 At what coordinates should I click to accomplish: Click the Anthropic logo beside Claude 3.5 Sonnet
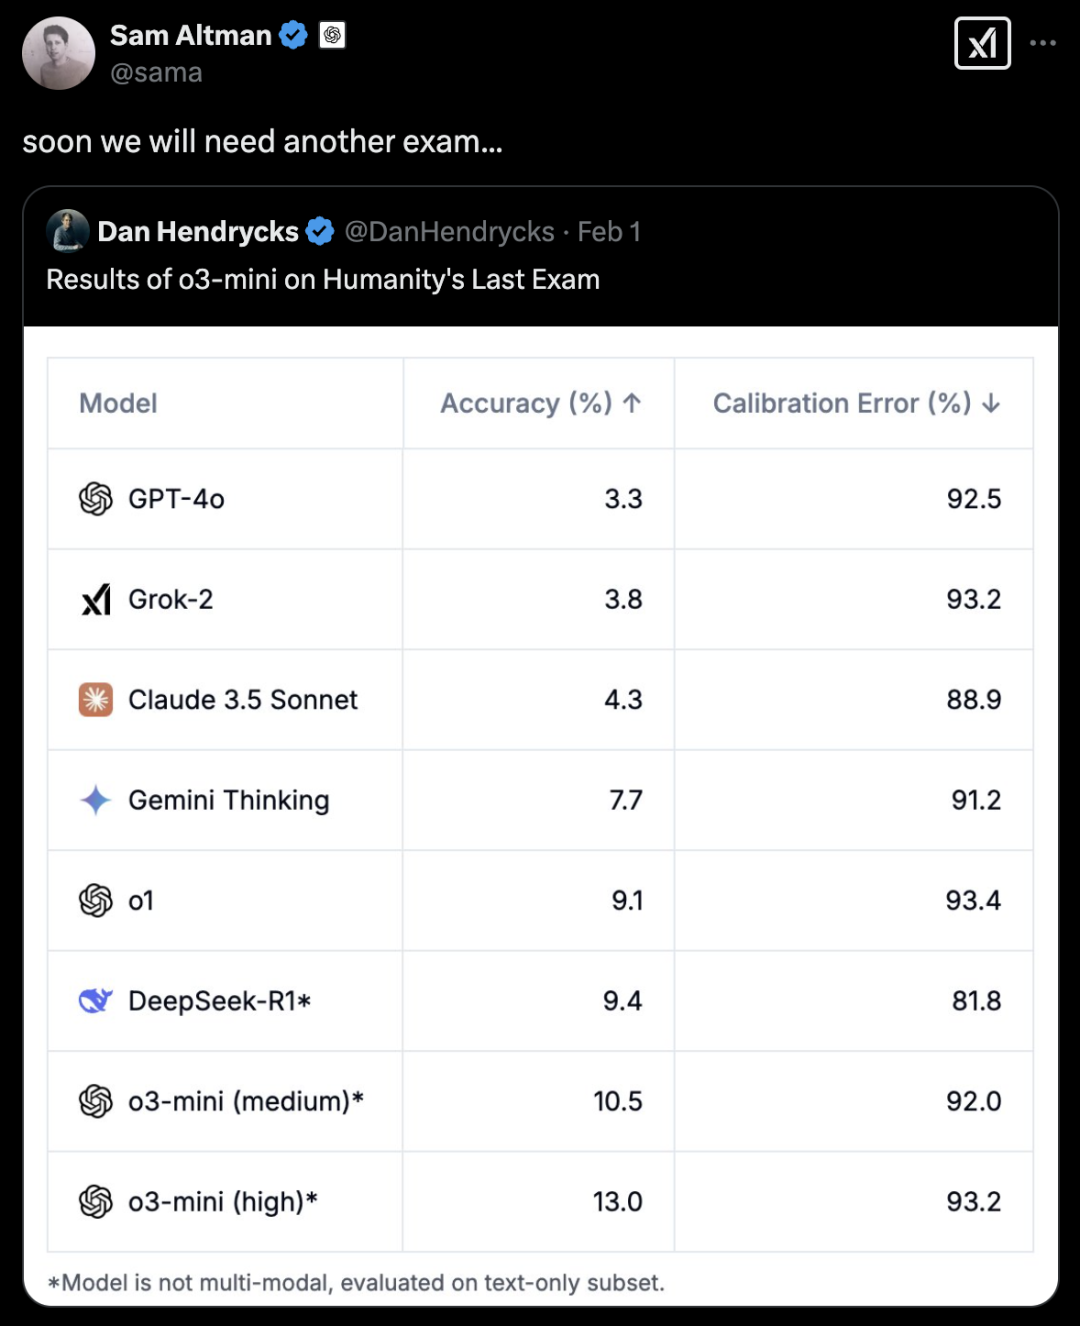pos(96,700)
